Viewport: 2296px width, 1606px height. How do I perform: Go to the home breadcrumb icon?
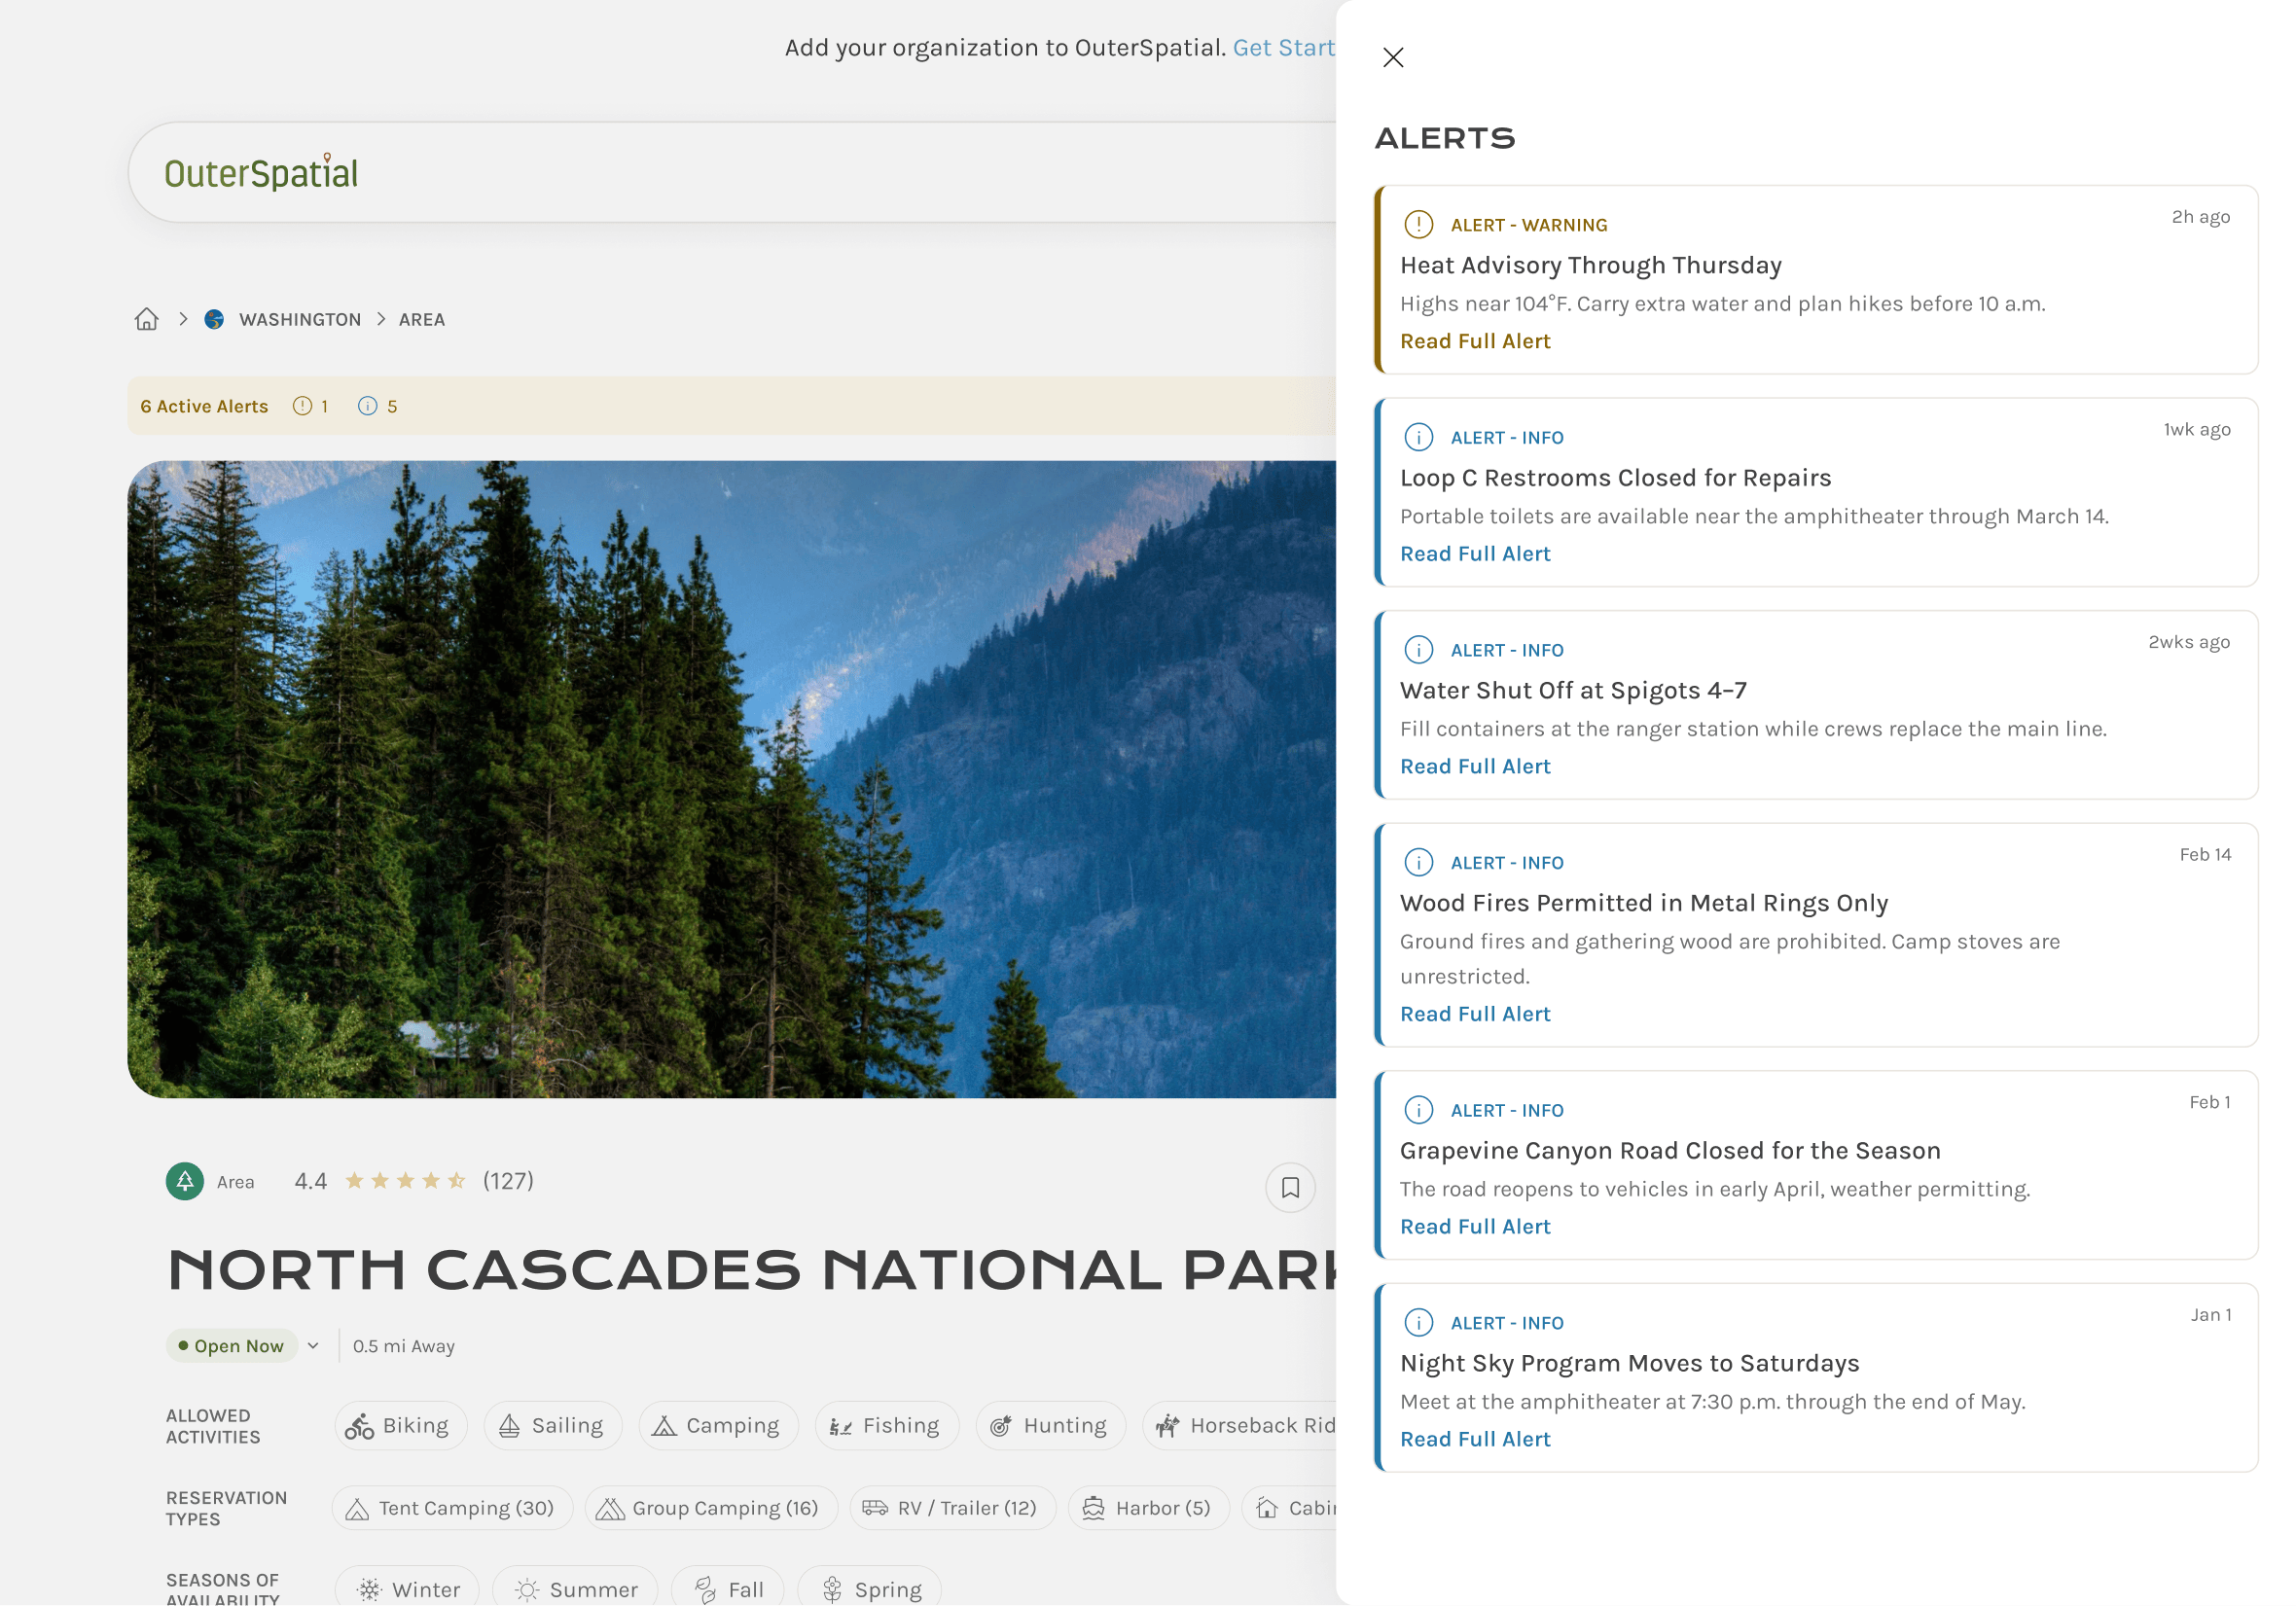[147, 319]
